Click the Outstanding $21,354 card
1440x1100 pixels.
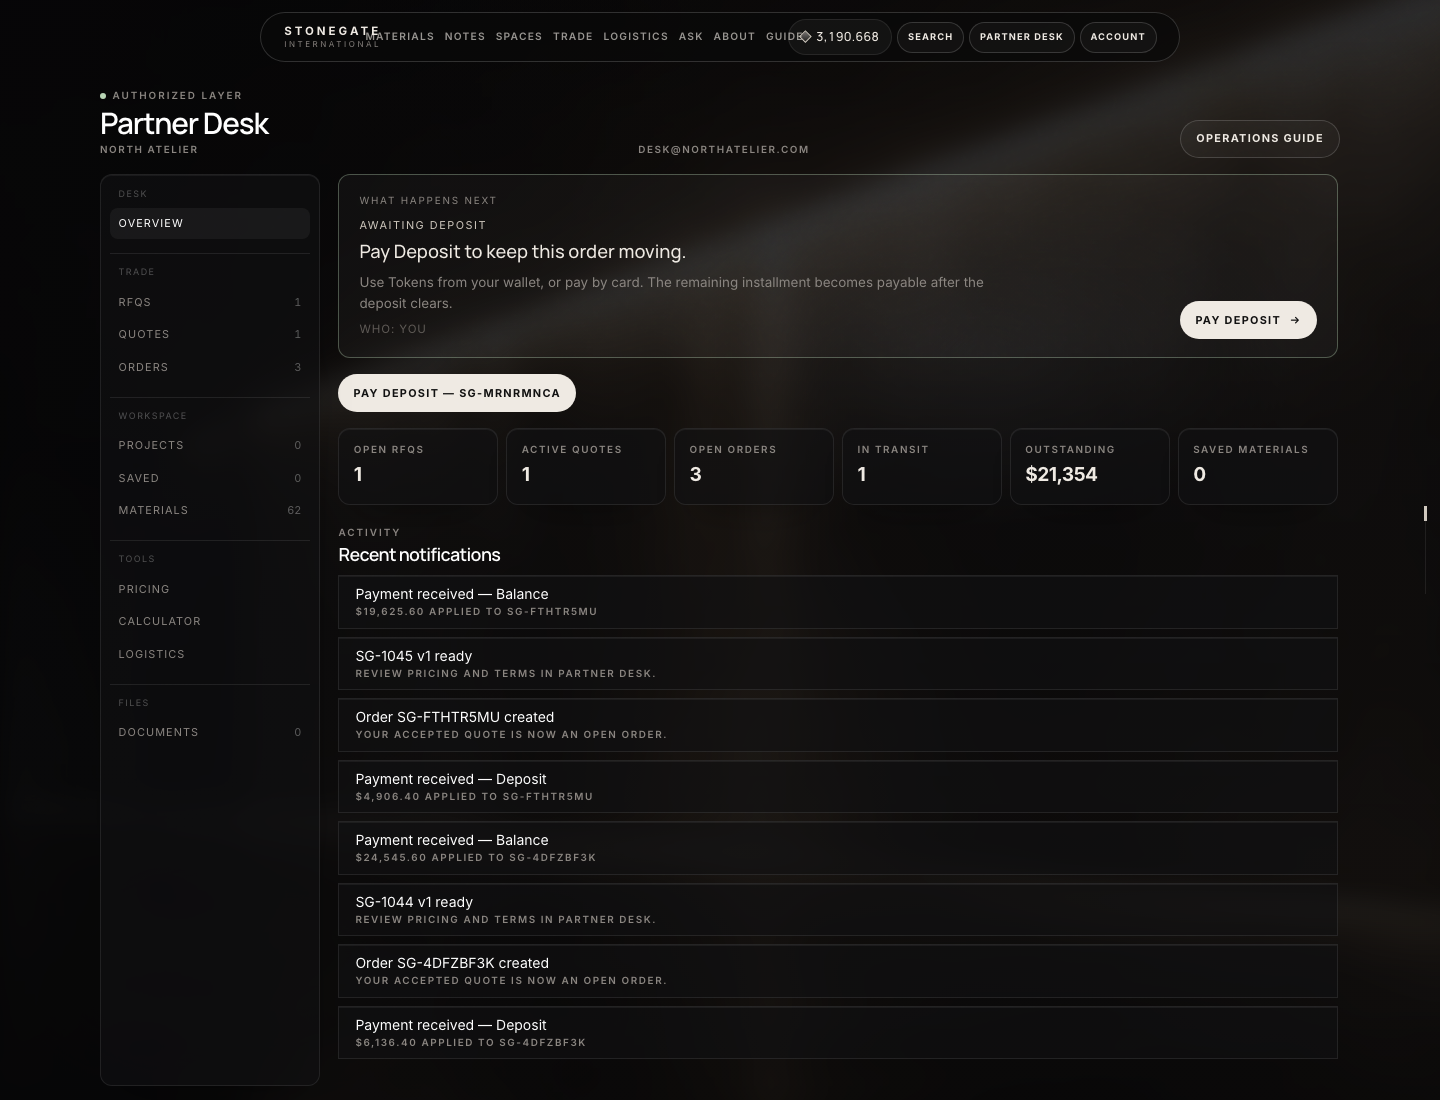(1090, 466)
